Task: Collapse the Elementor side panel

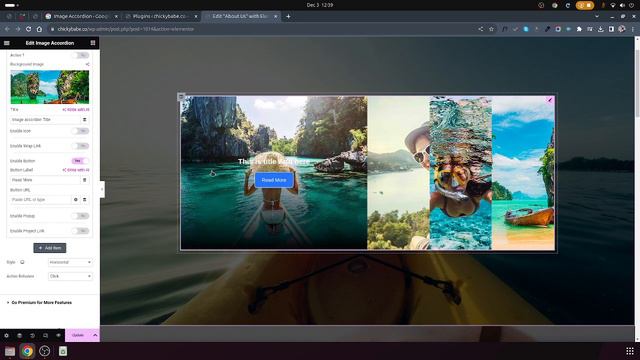Action: point(102,189)
